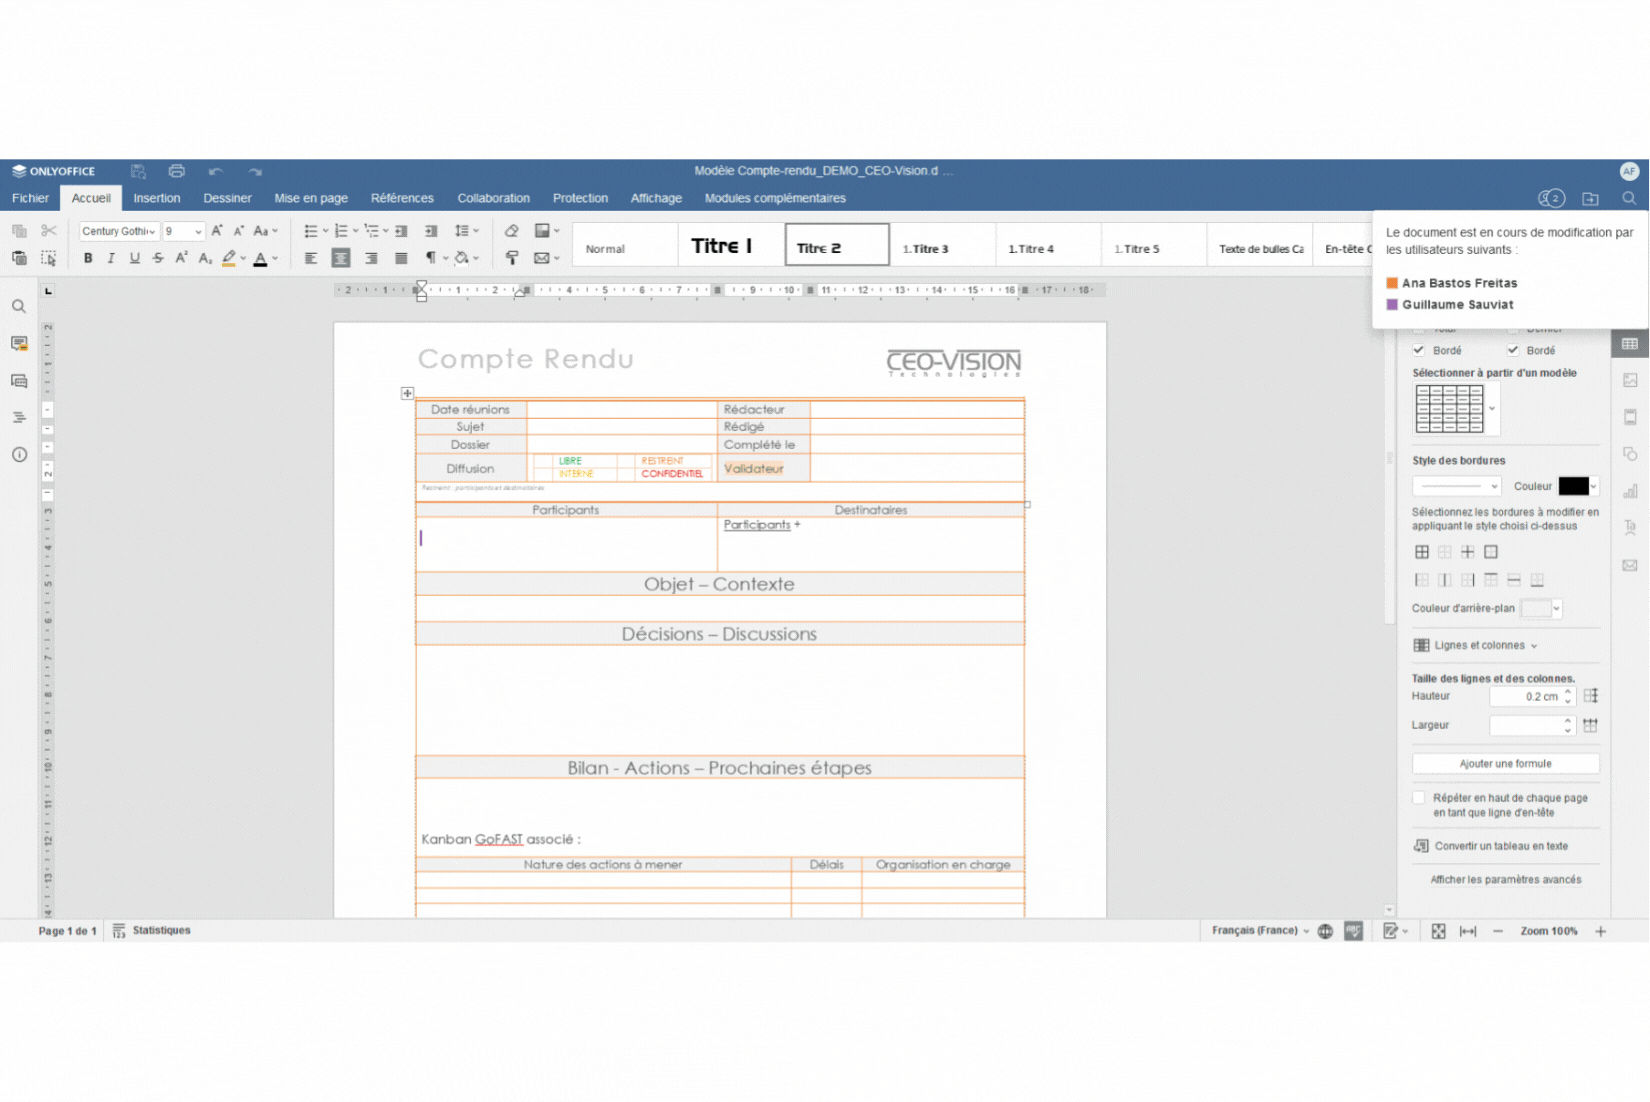This screenshot has height=1102, width=1650.
Task: Toggle bold formatting
Action: tap(87, 258)
